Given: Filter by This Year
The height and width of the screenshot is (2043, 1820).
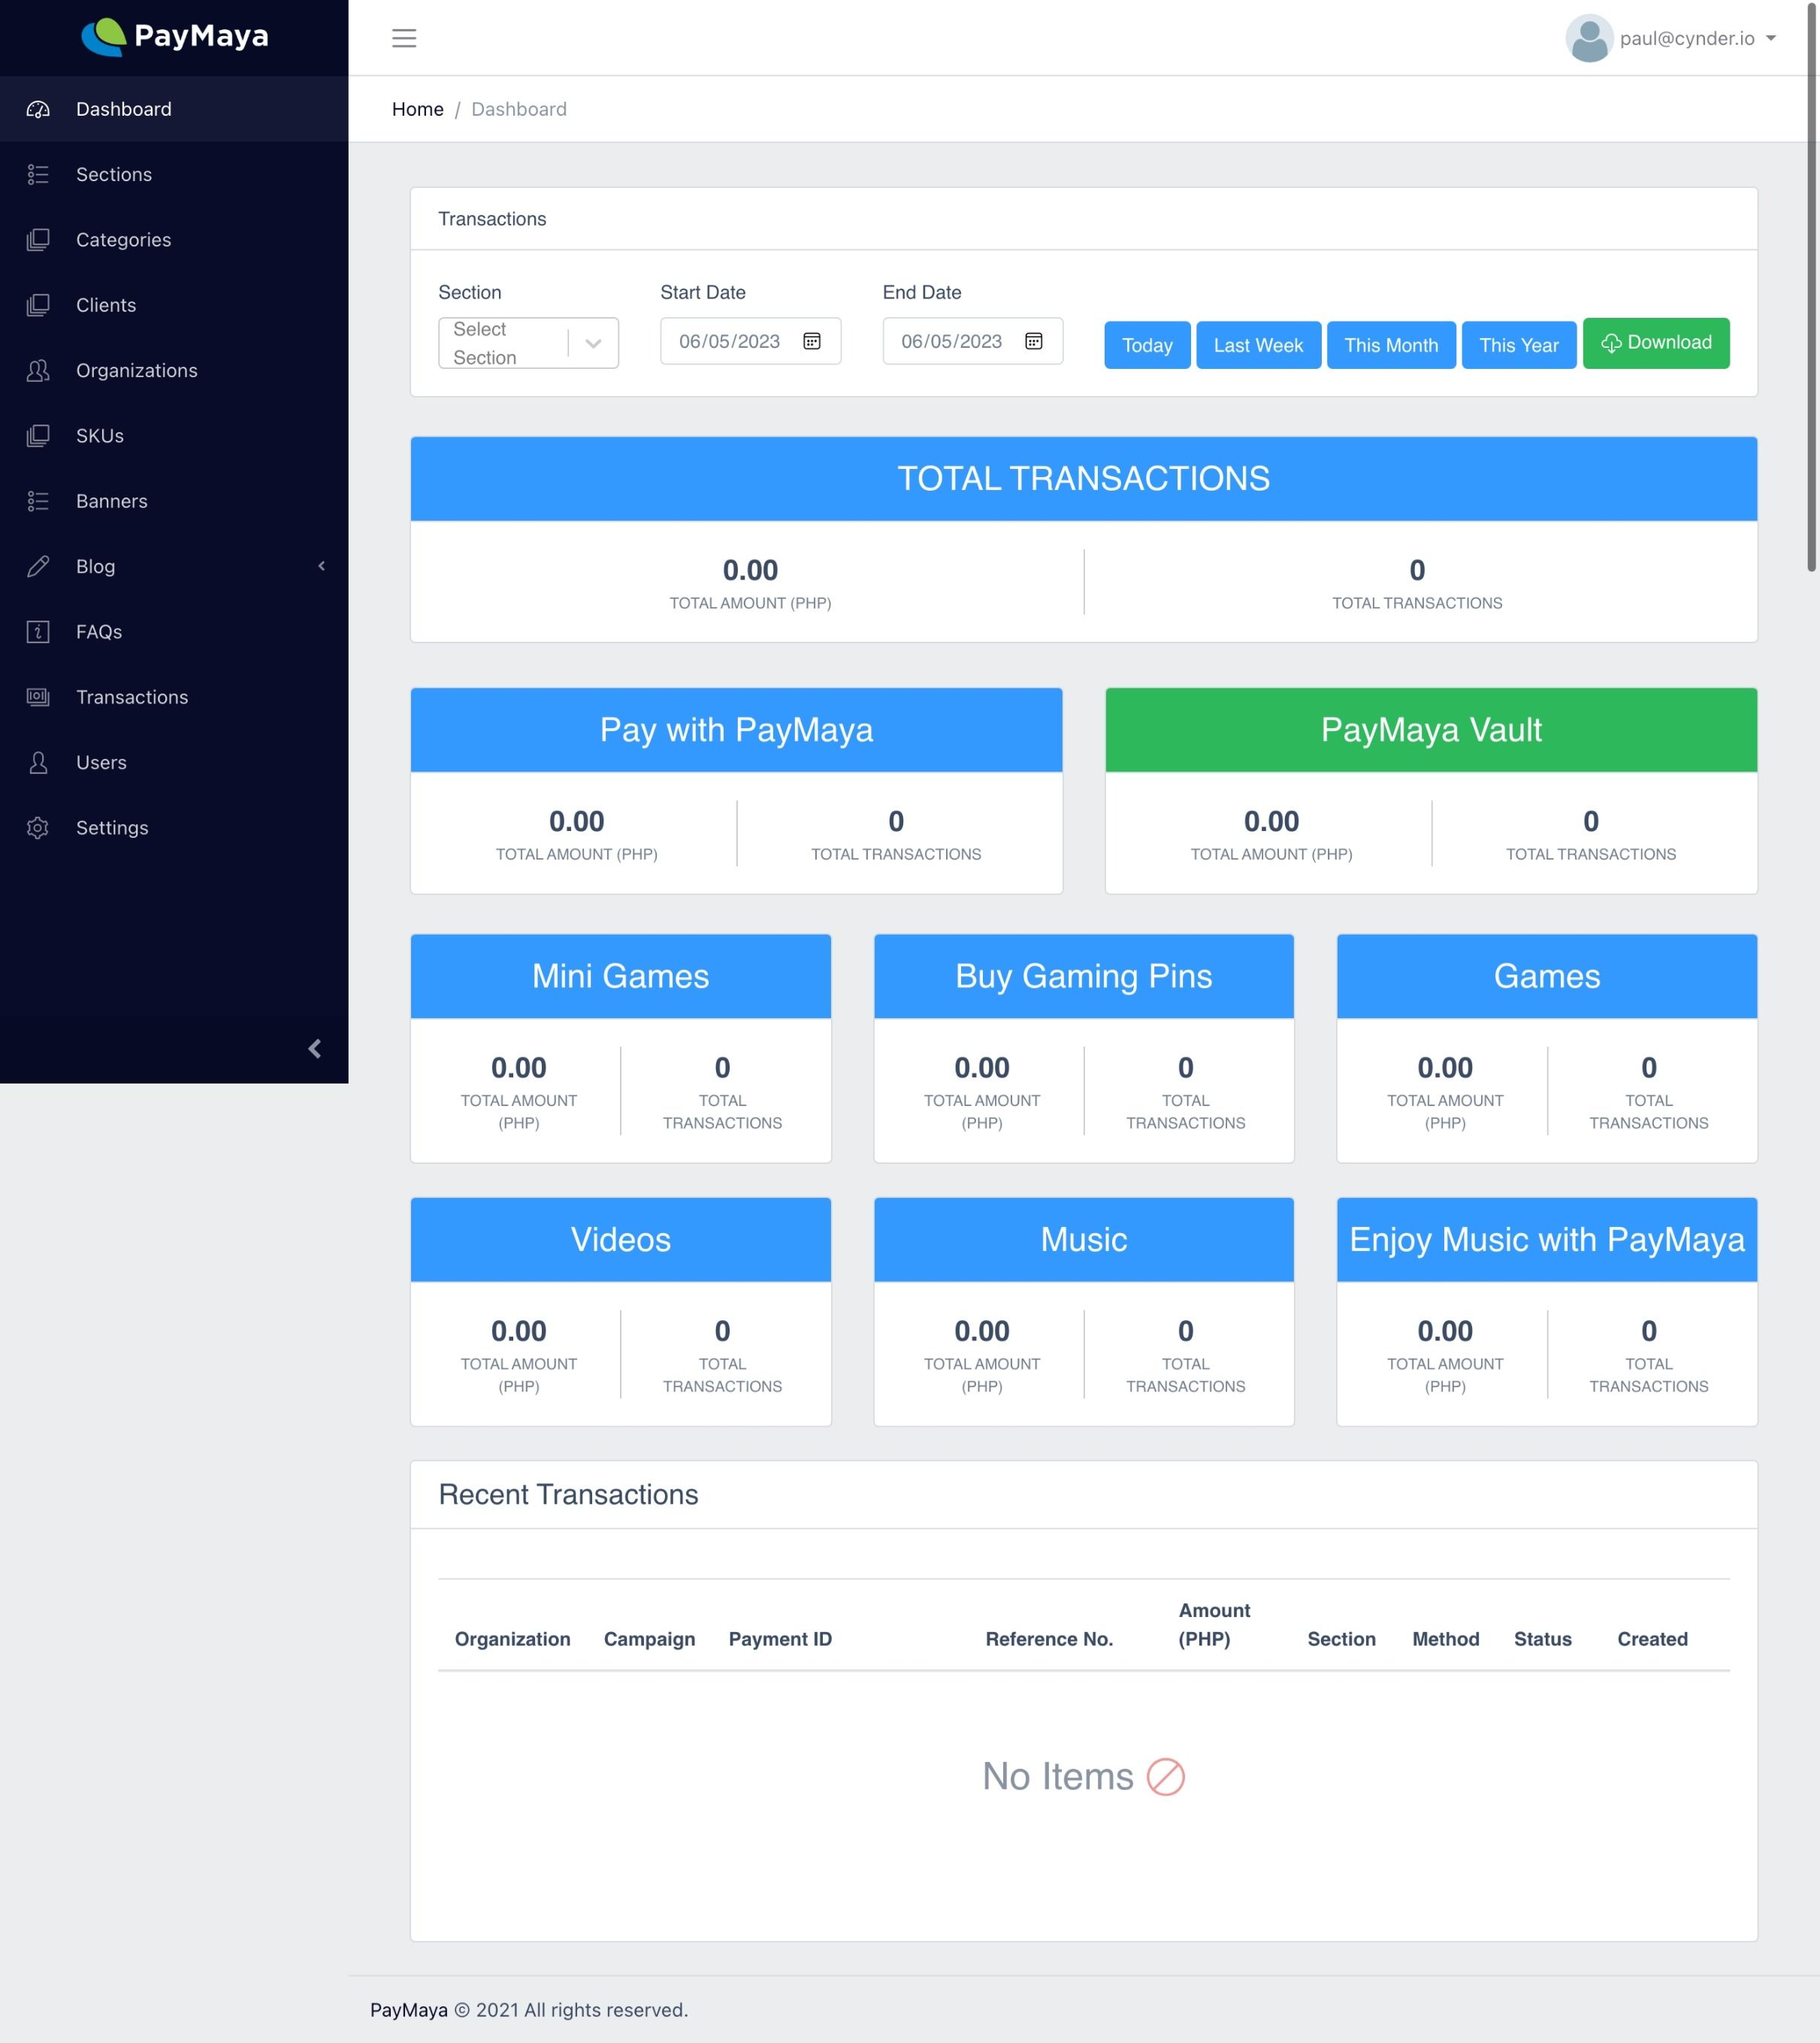Looking at the screenshot, I should (x=1519, y=345).
